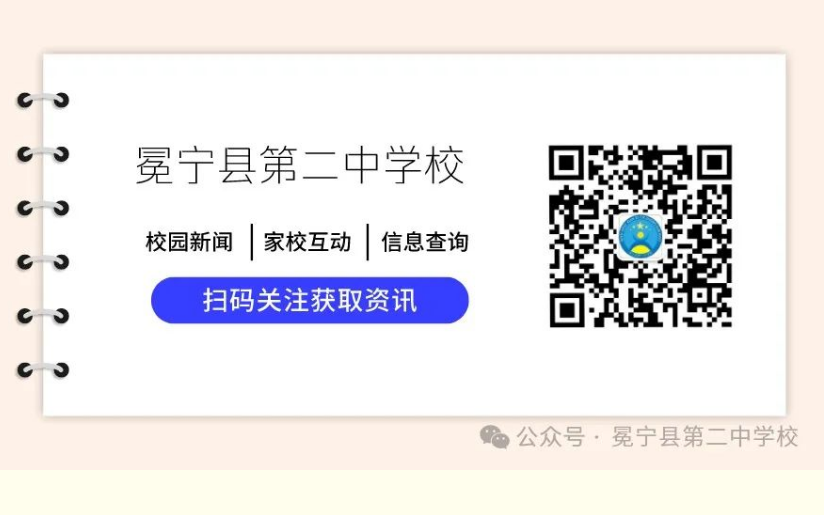This screenshot has width=824, height=515.
Task: Click the fifth spiral binder ring from top
Action: (43, 316)
